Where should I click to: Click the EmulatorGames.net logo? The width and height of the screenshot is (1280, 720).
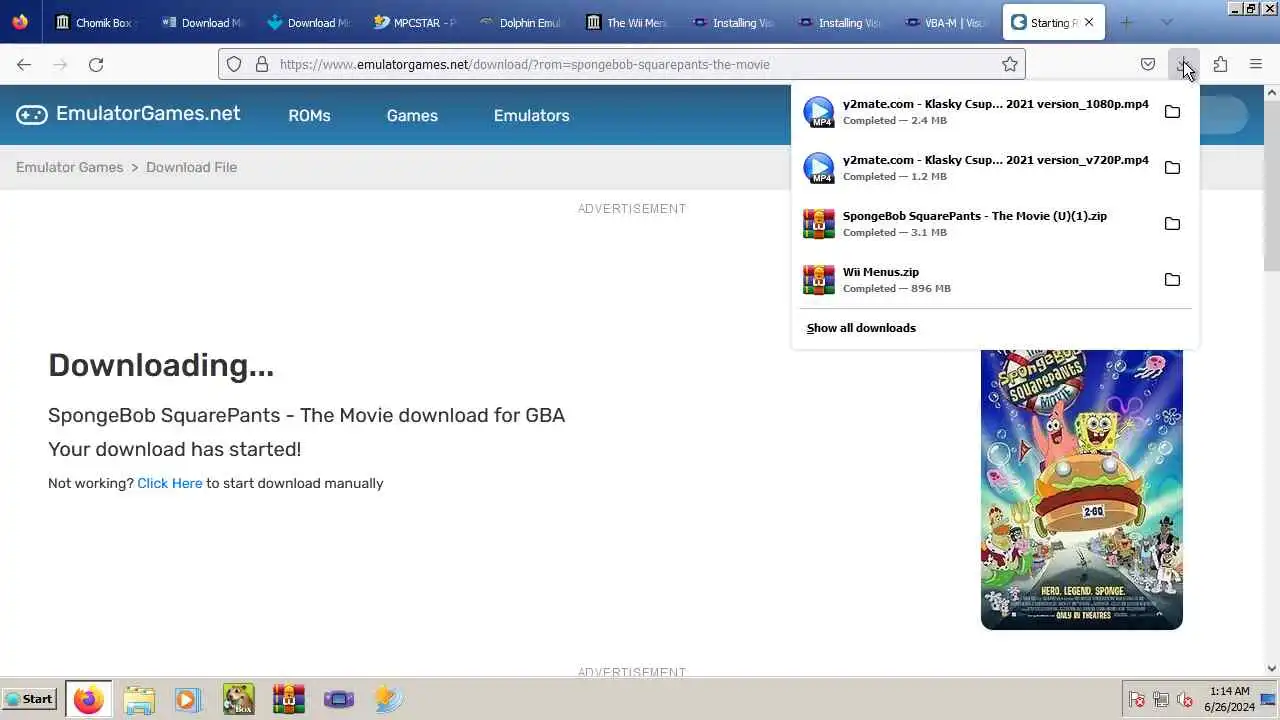point(128,114)
